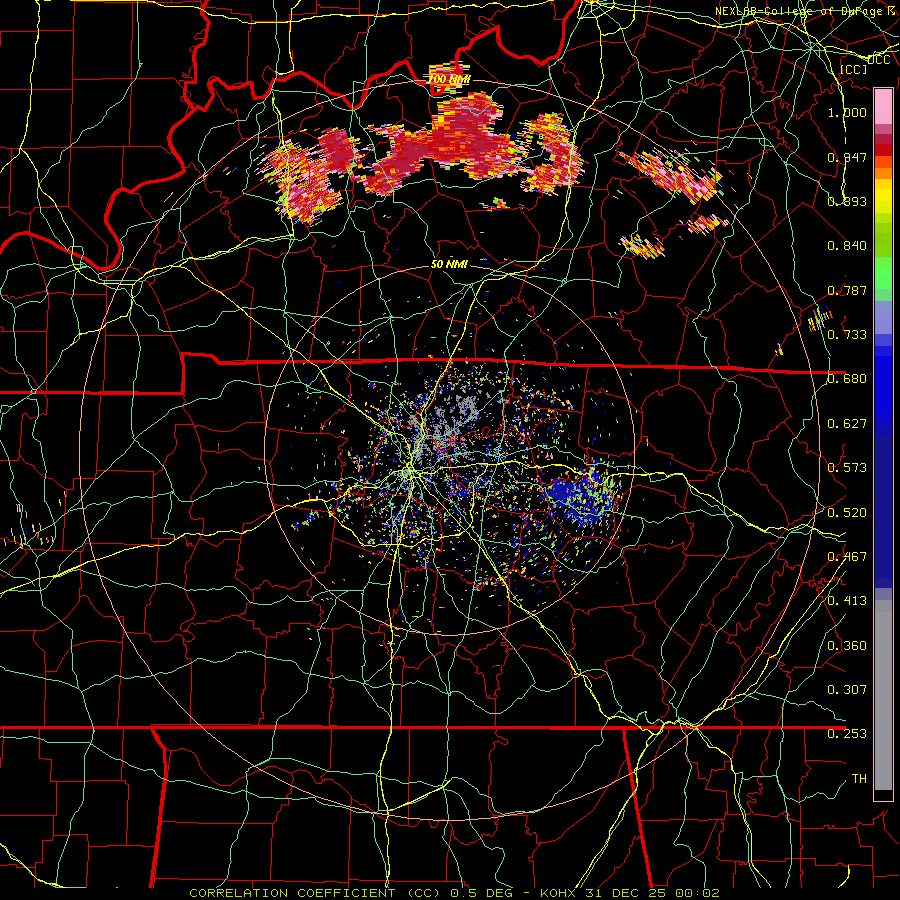Screen dimensions: 900x900
Task: Click the '50 NMI' range ring label
Action: pyautogui.click(x=449, y=265)
